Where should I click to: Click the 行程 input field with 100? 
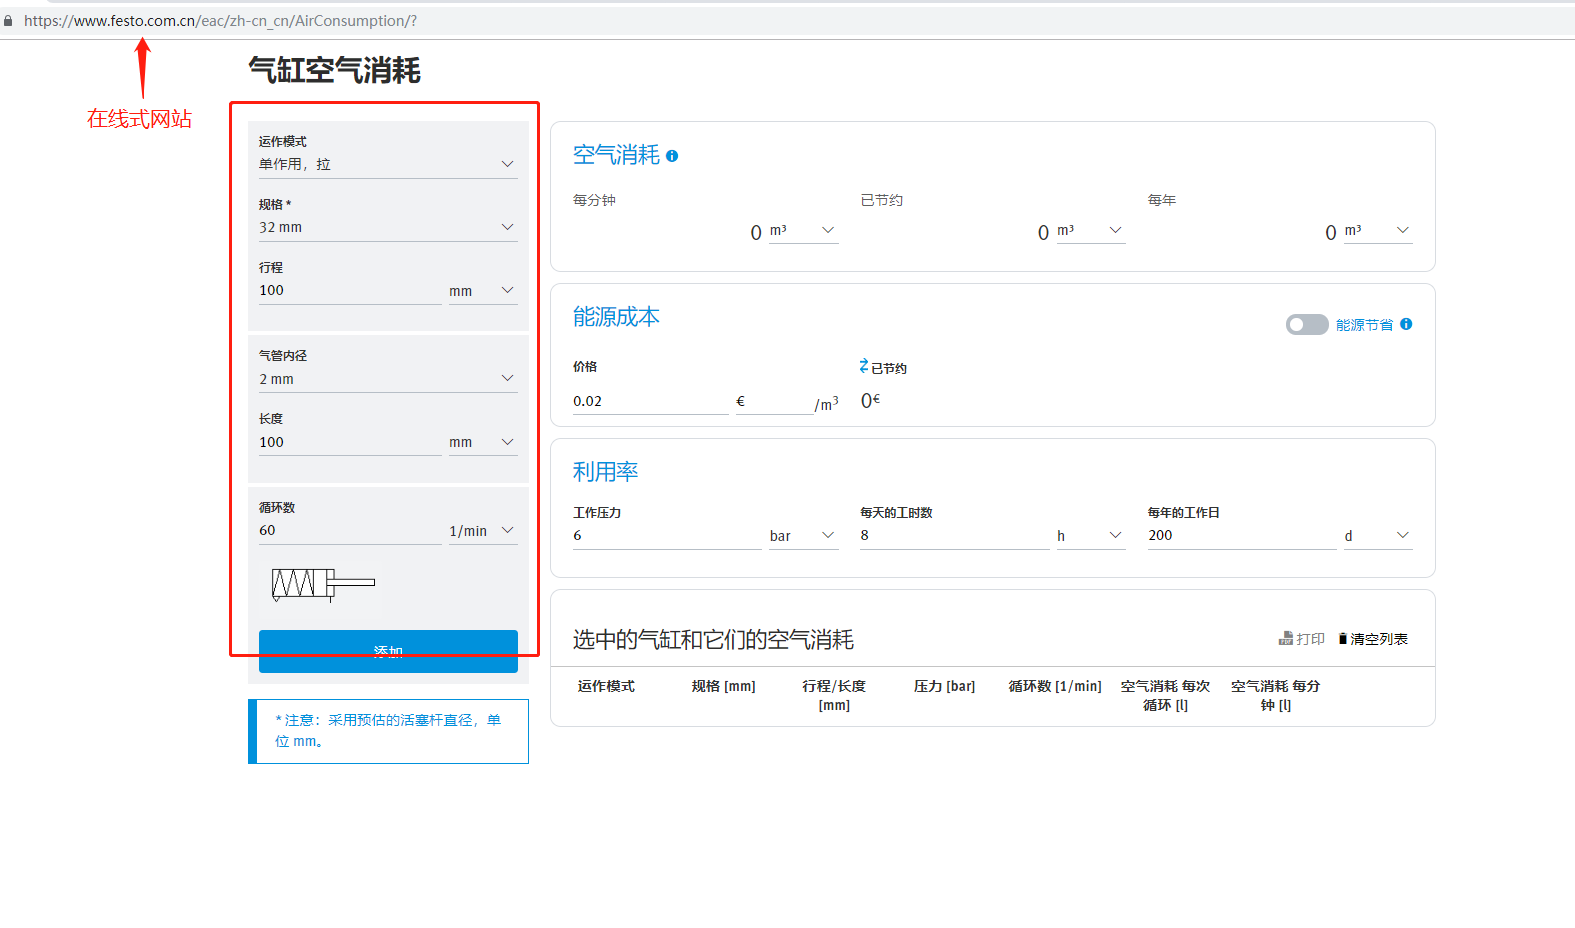tap(350, 291)
